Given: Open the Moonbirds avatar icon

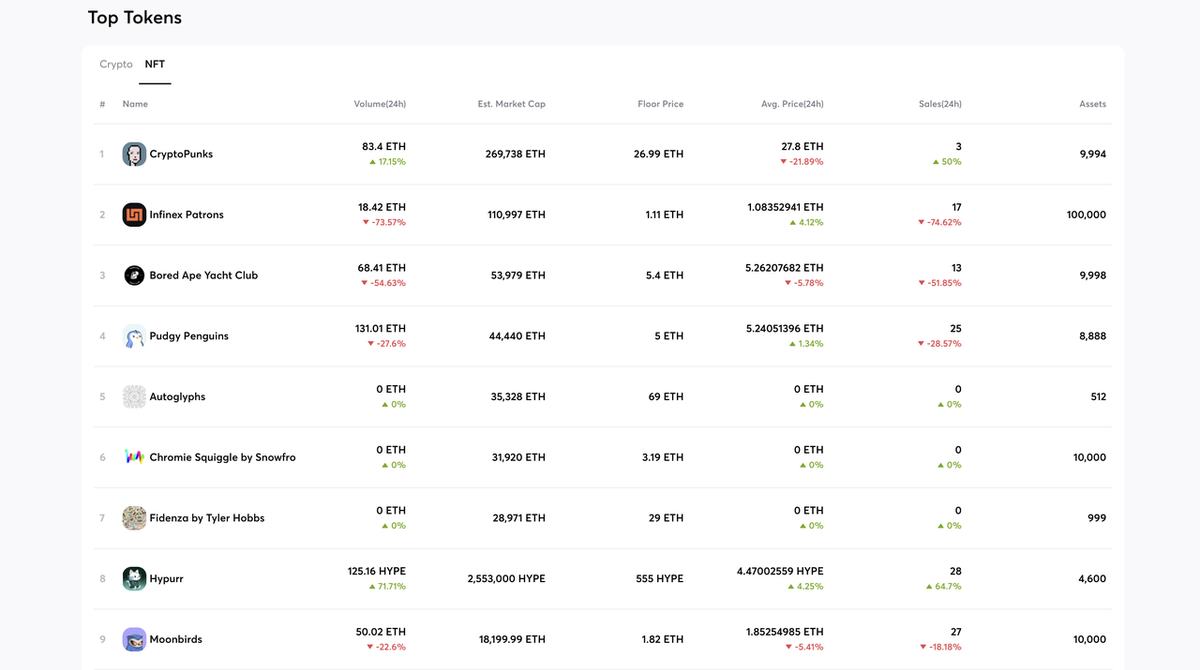Looking at the screenshot, I should pyautogui.click(x=134, y=639).
